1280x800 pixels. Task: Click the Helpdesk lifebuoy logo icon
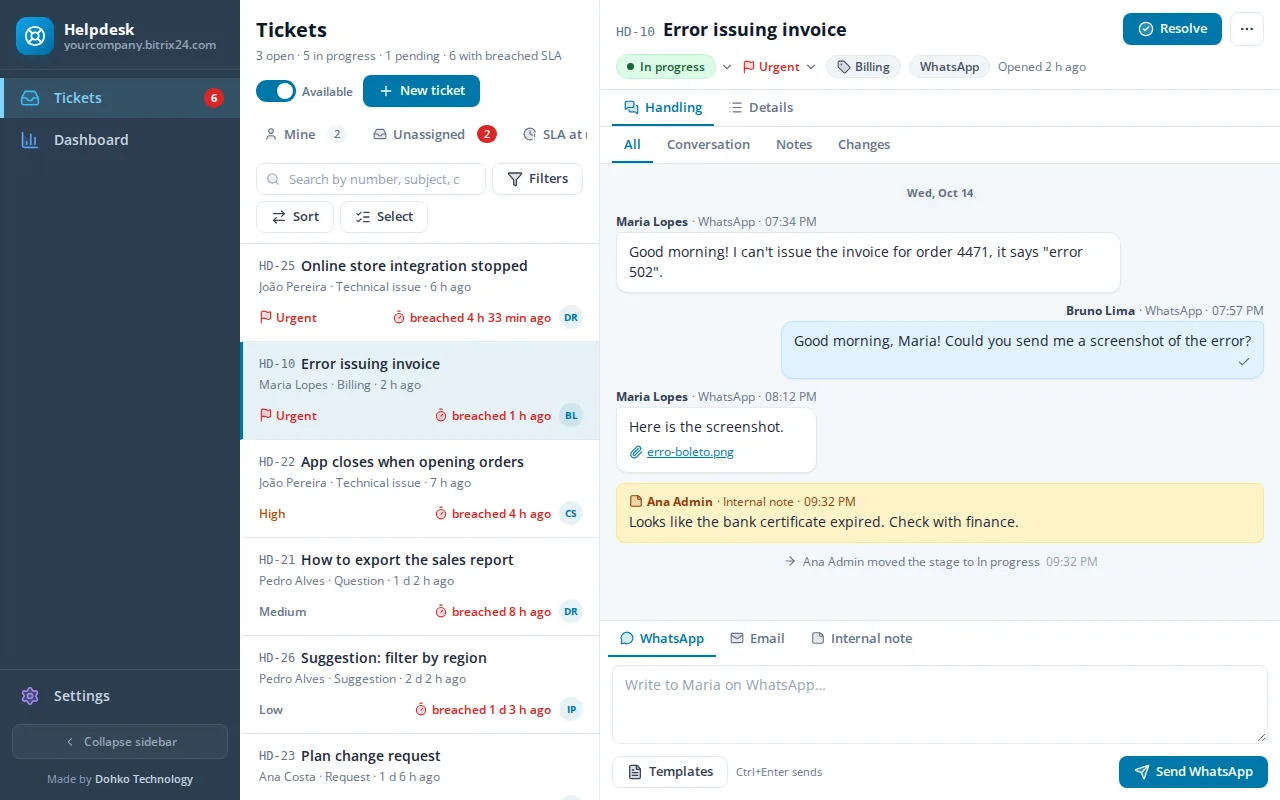(35, 36)
